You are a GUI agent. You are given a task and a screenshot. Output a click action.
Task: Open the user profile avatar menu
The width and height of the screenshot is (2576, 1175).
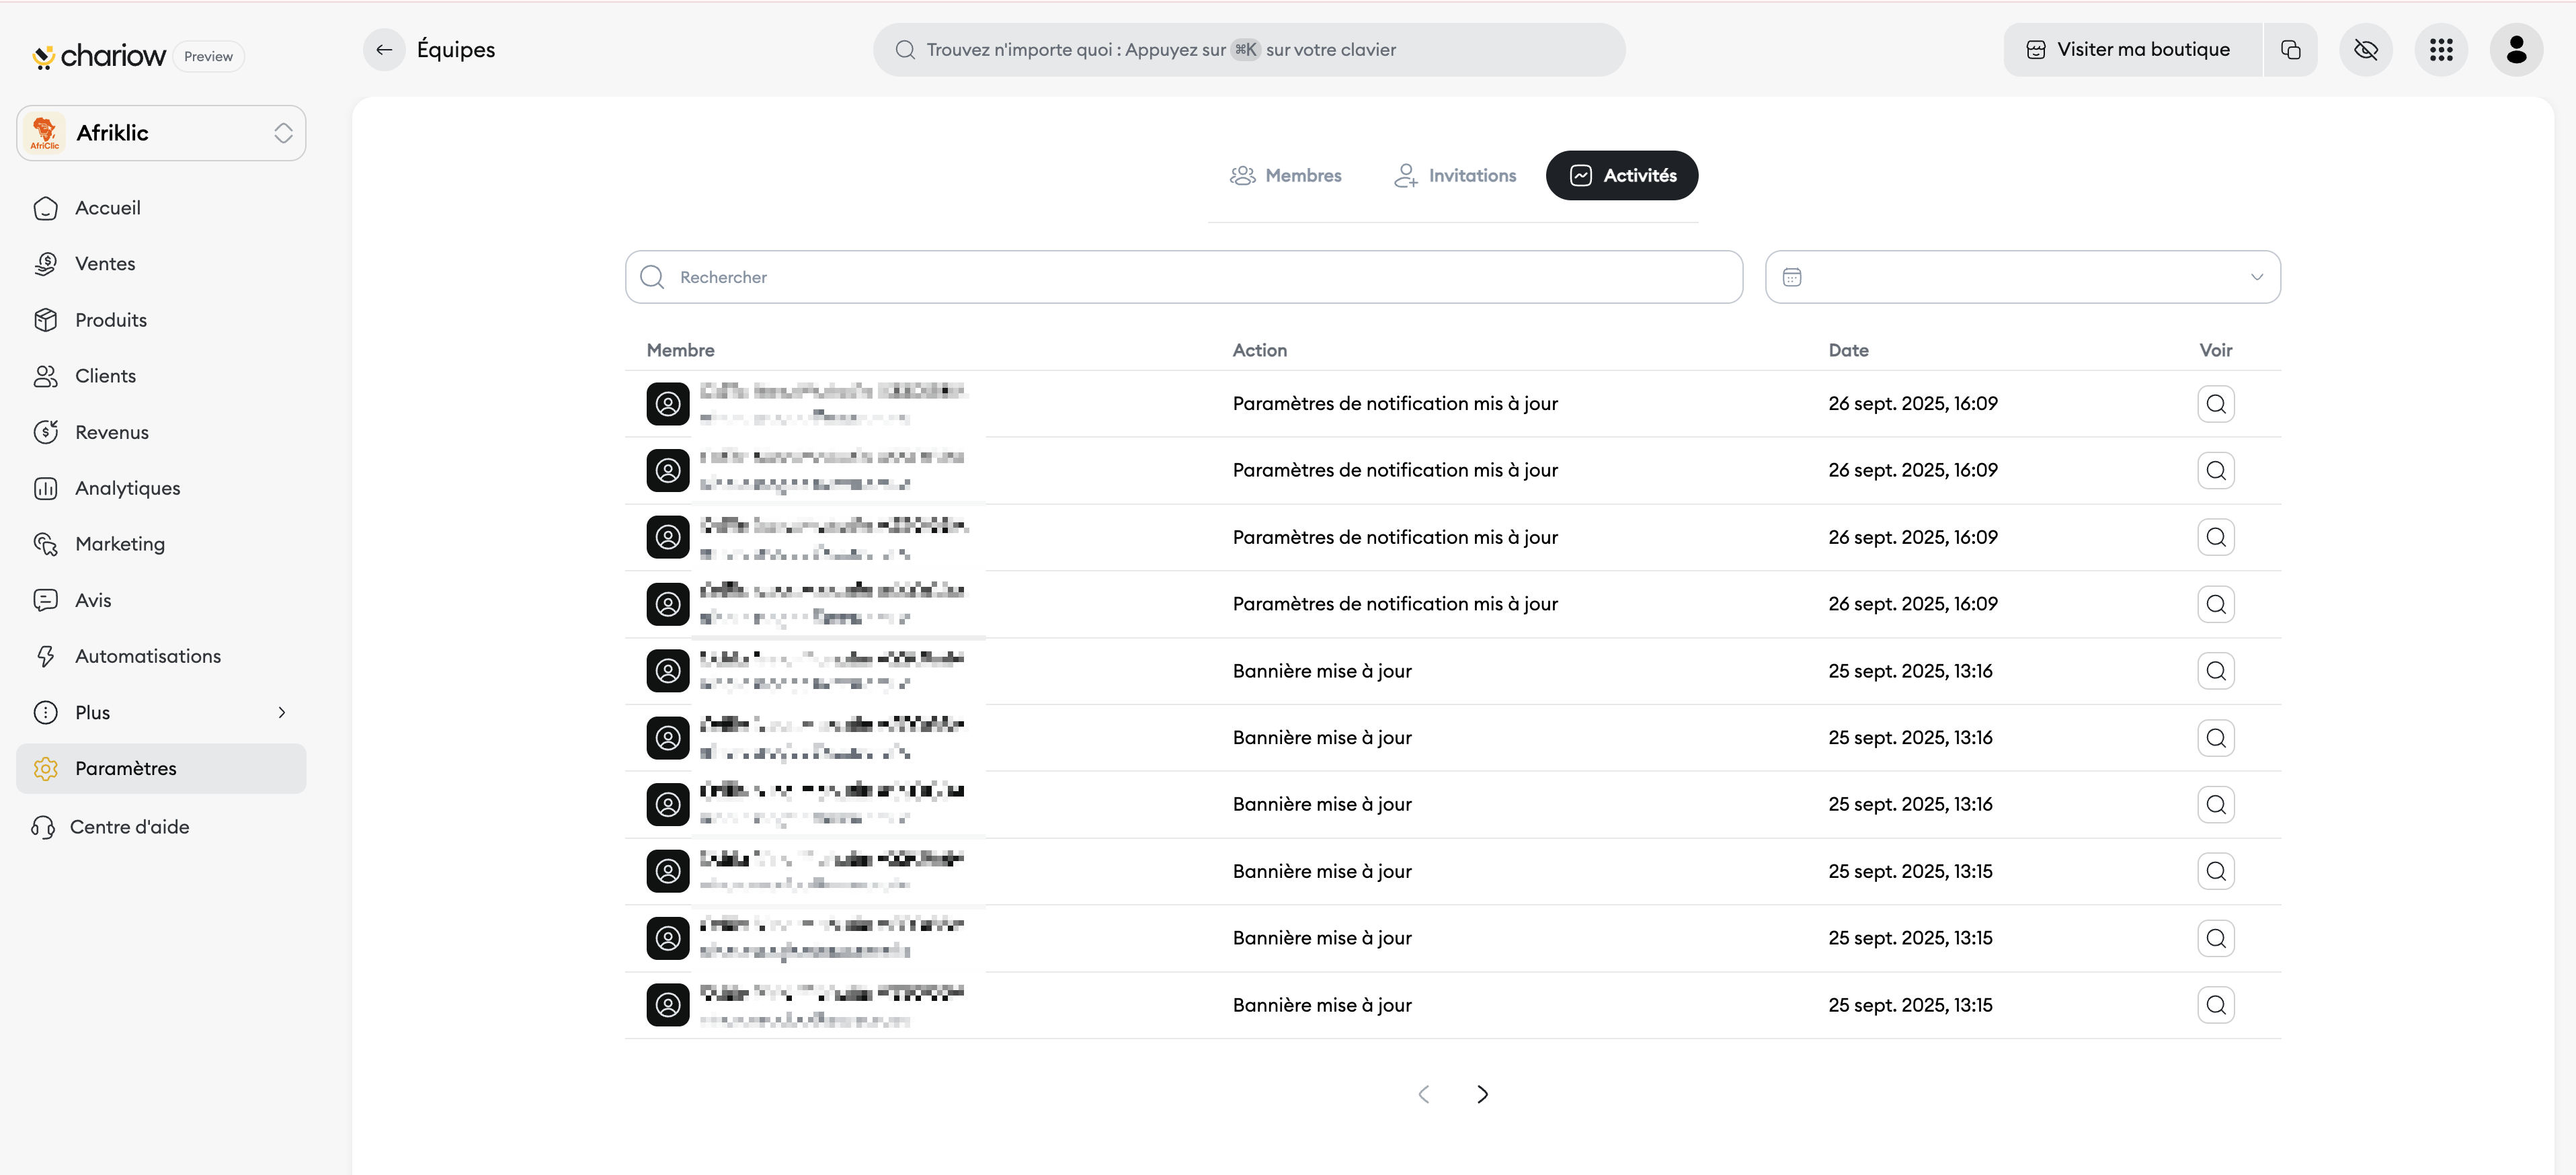tap(2515, 49)
